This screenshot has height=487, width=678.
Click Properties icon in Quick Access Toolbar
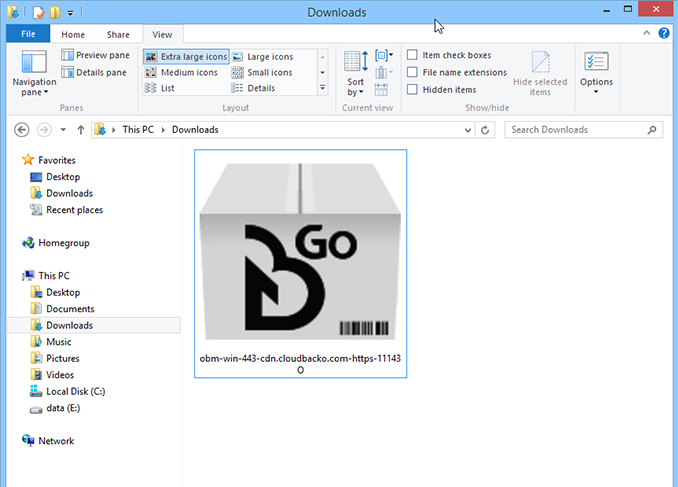point(38,12)
